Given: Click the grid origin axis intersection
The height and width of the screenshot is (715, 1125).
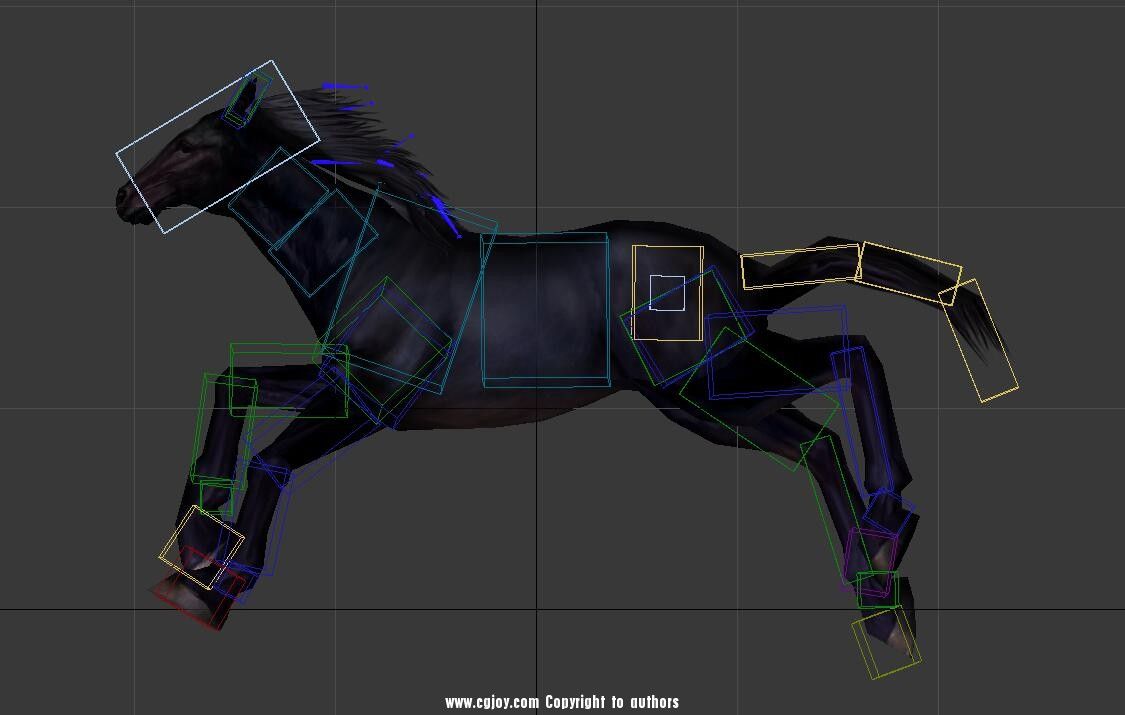Looking at the screenshot, I should [x=537, y=608].
